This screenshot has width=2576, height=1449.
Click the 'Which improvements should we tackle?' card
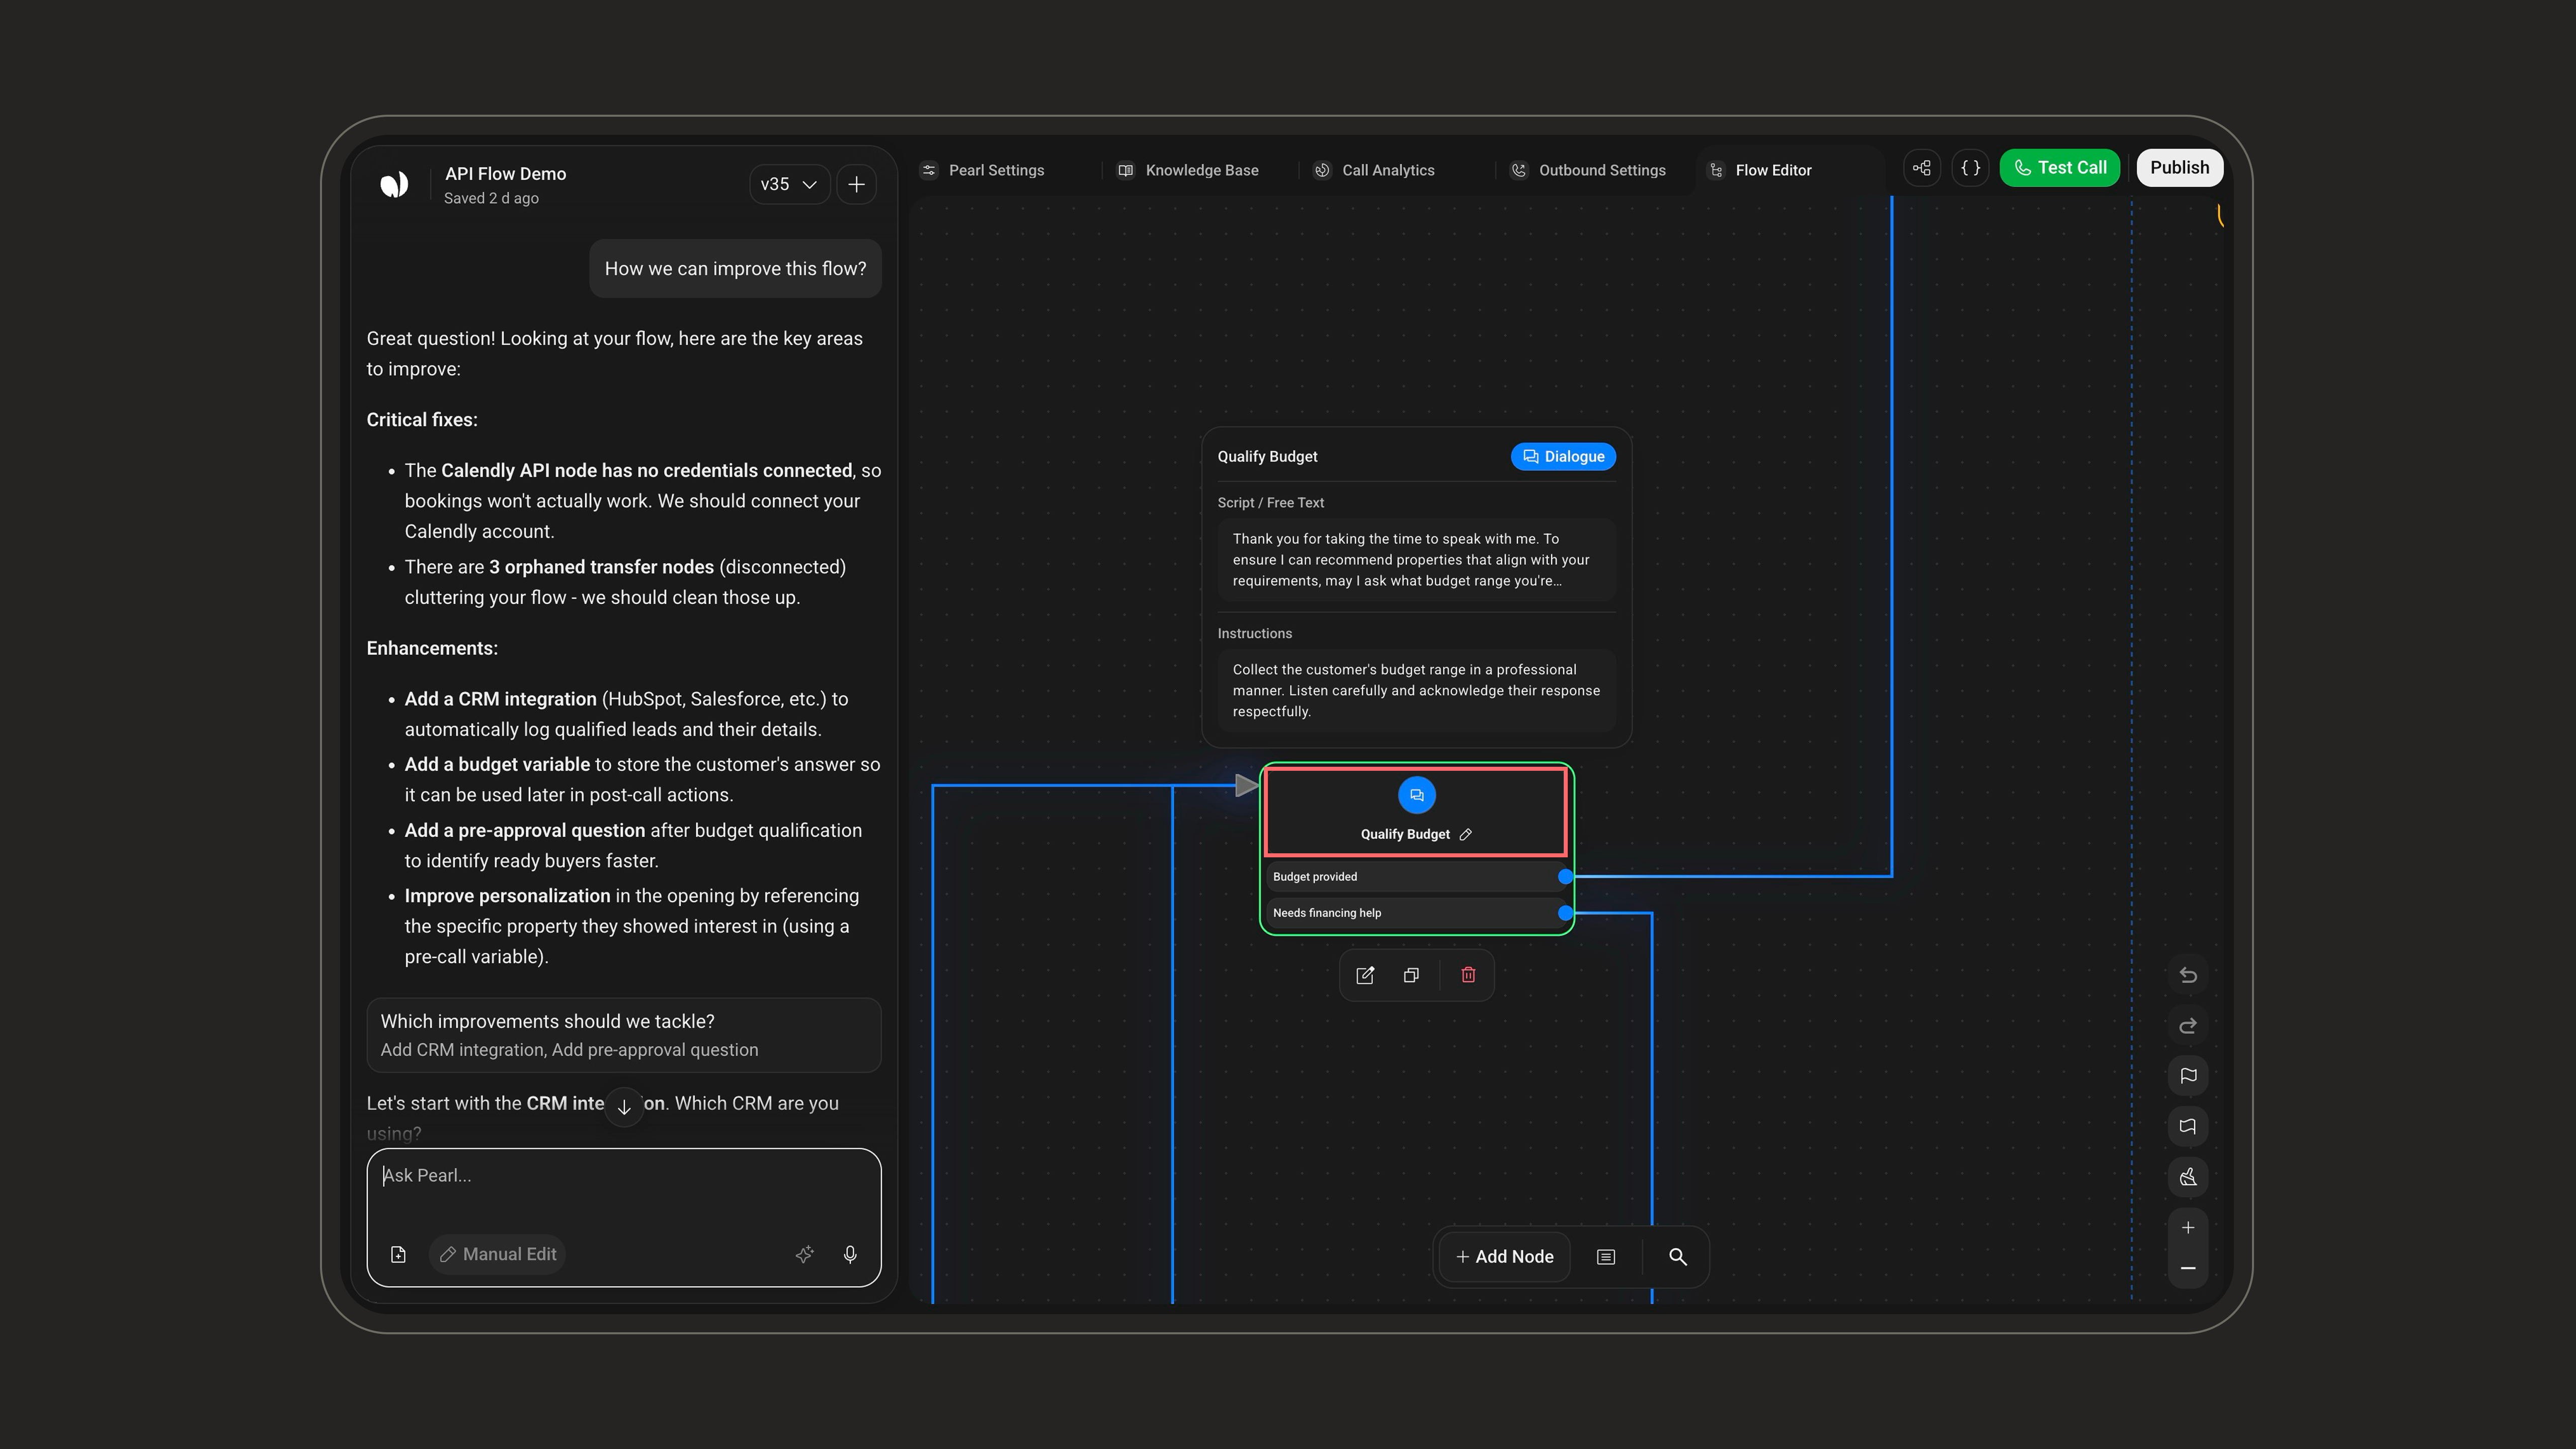click(624, 1035)
